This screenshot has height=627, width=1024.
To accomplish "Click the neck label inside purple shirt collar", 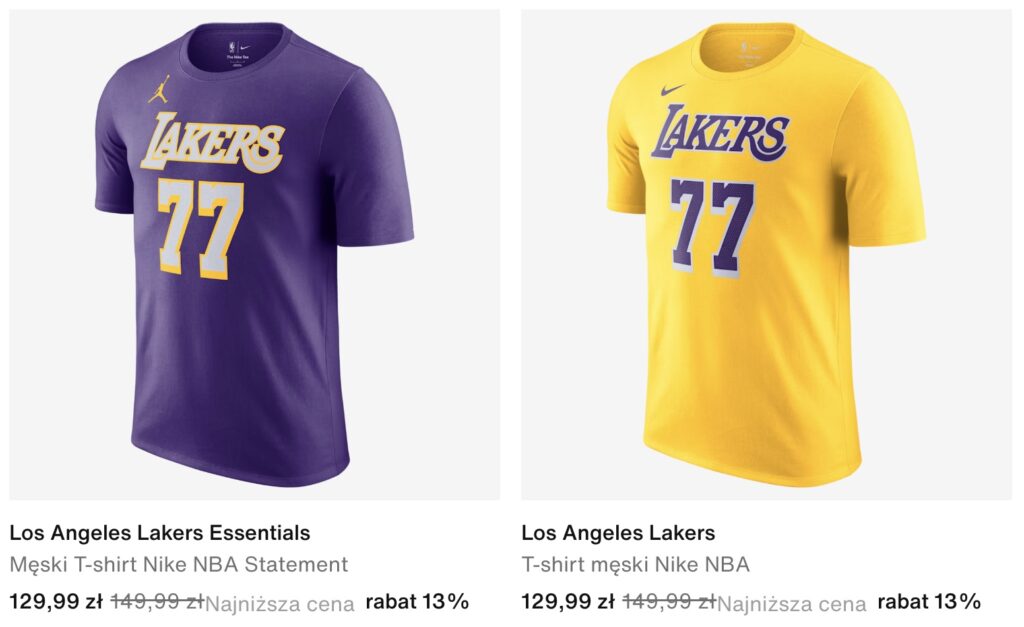I will pos(239,50).
